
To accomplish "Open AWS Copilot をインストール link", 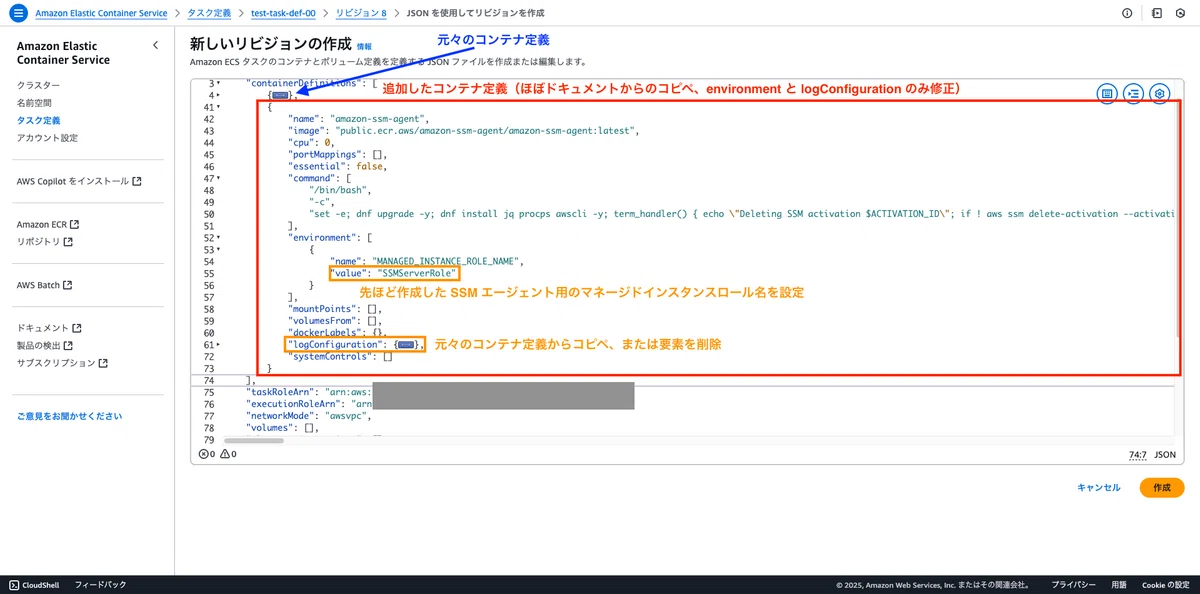I will [x=79, y=182].
